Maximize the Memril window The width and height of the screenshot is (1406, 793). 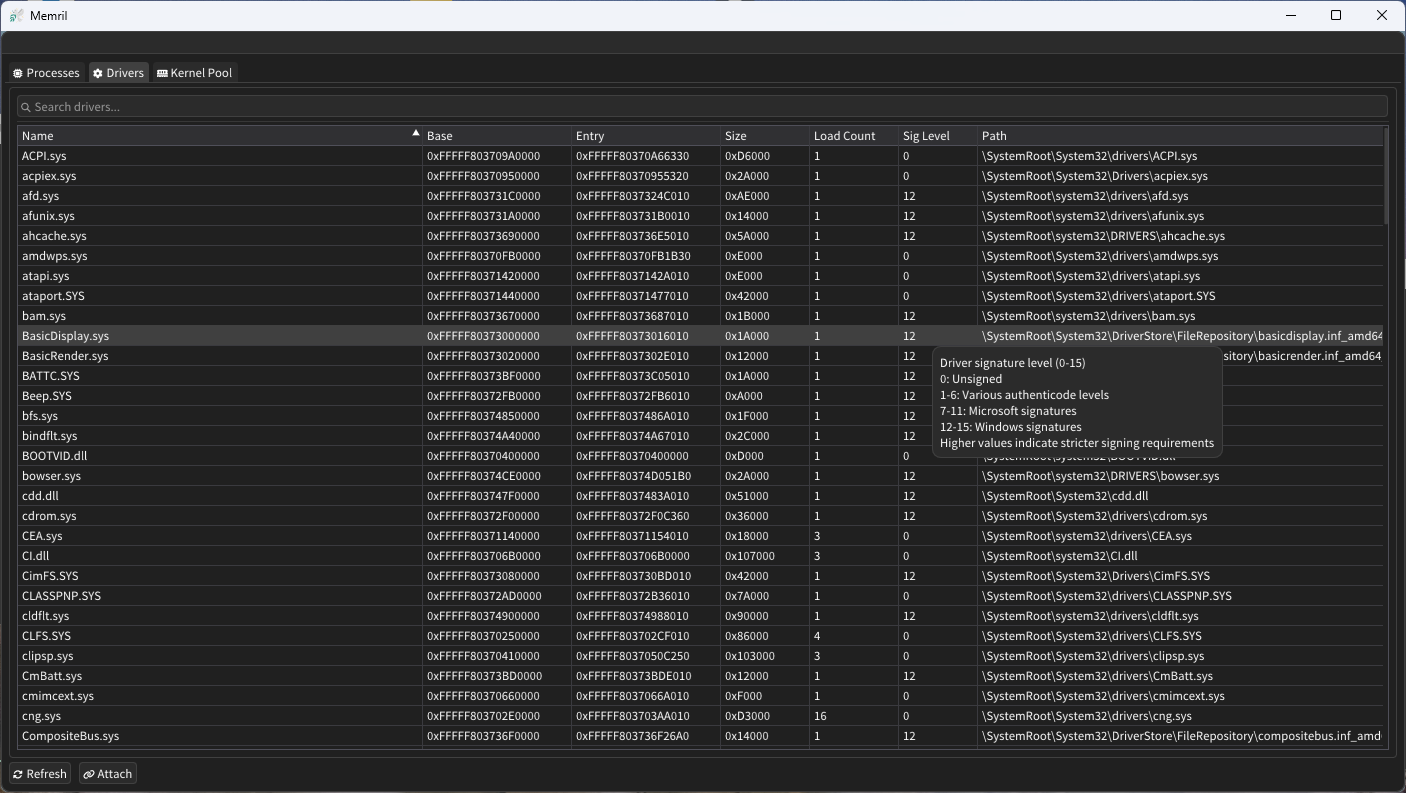point(1336,15)
